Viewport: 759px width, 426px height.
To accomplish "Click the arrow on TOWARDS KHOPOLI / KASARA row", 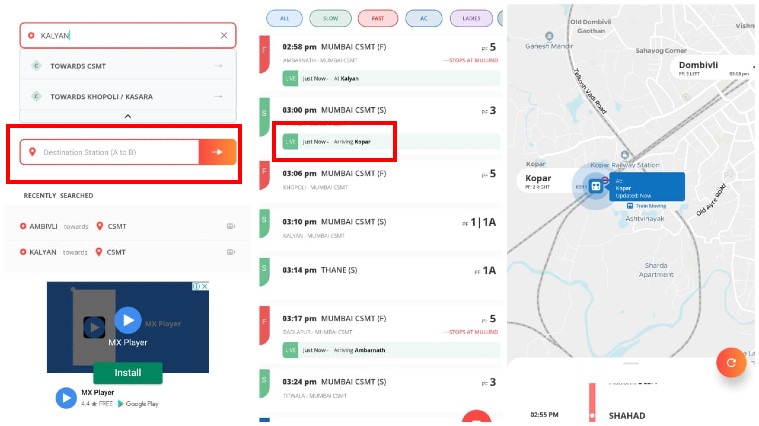I will click(218, 96).
